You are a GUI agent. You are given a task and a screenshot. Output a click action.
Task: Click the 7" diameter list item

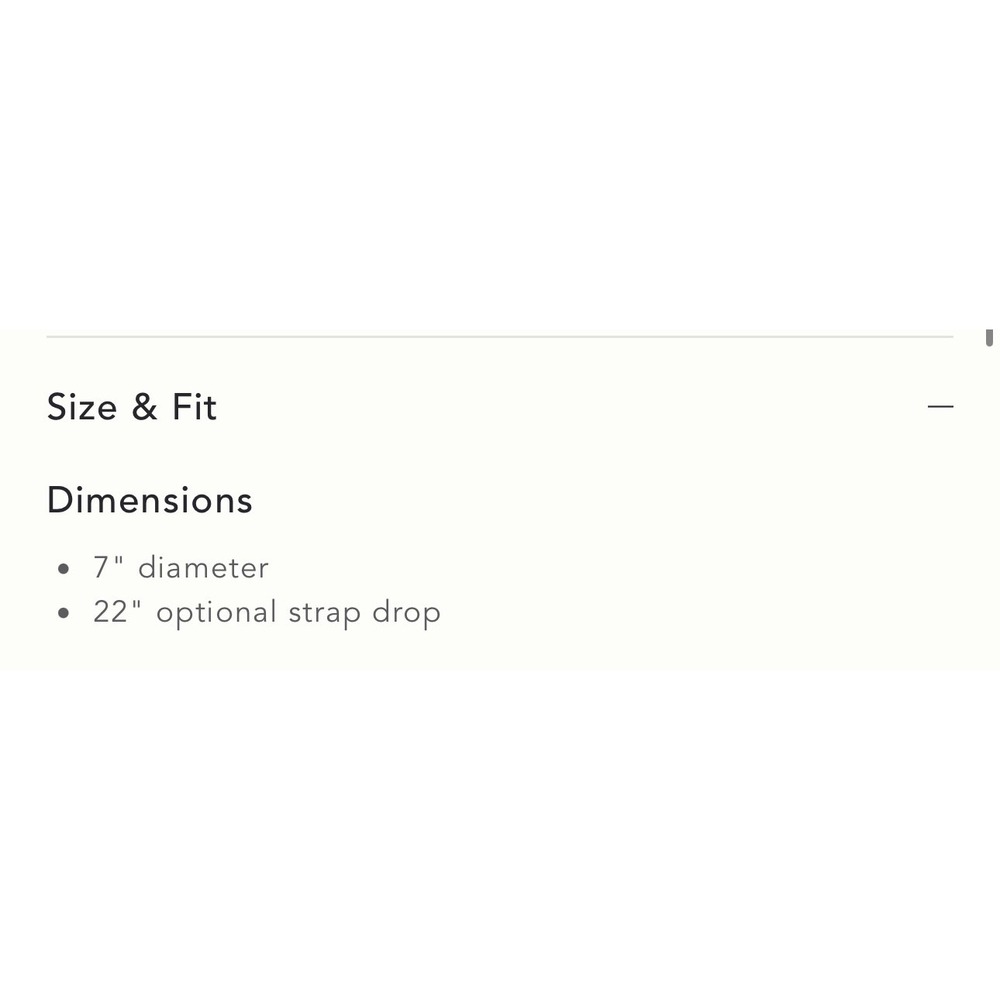181,568
